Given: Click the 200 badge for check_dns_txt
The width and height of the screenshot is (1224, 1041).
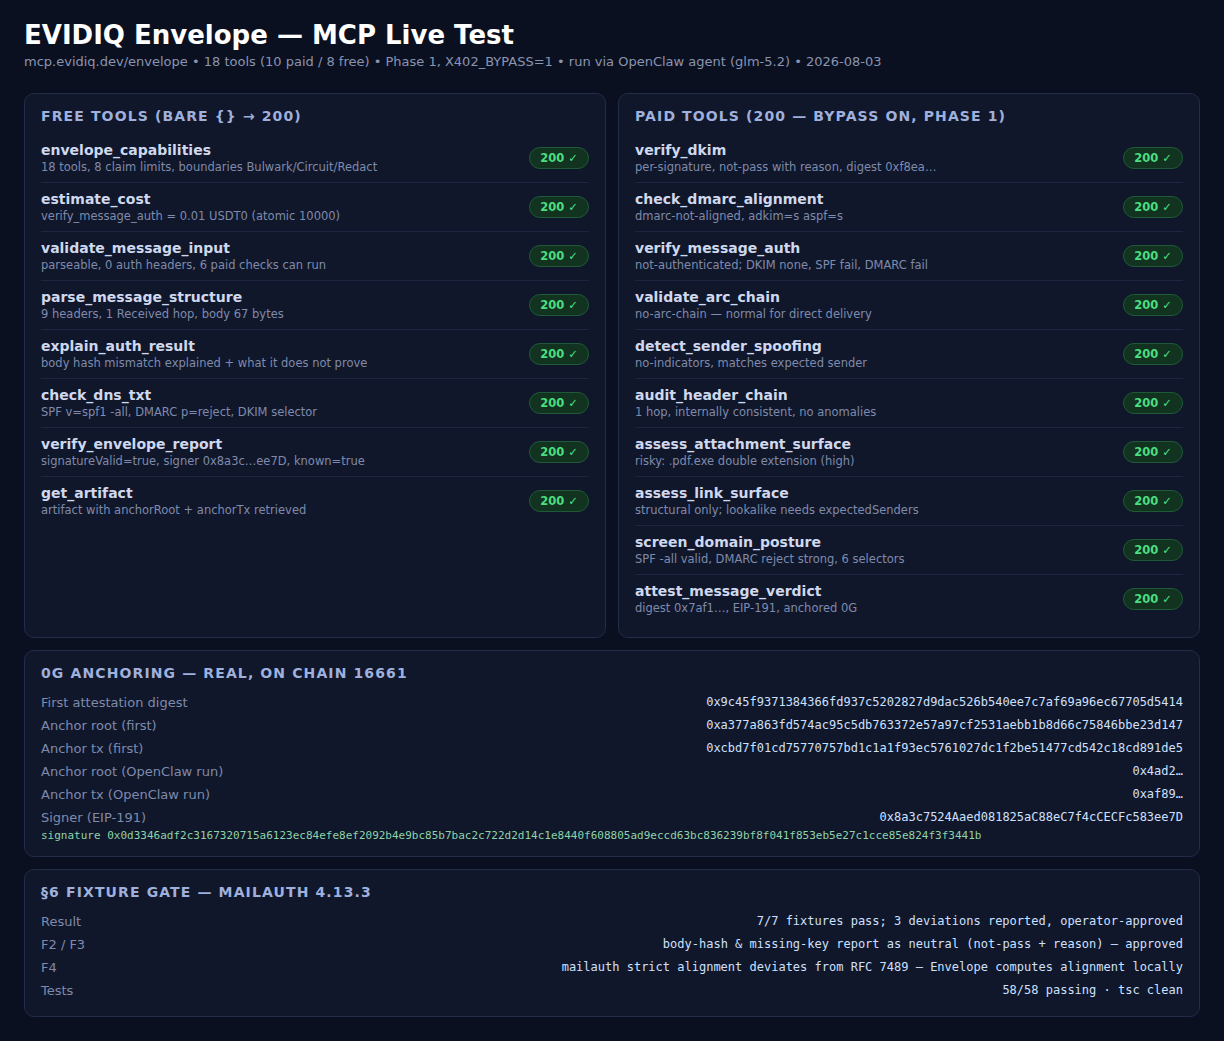Looking at the screenshot, I should (x=558, y=403).
